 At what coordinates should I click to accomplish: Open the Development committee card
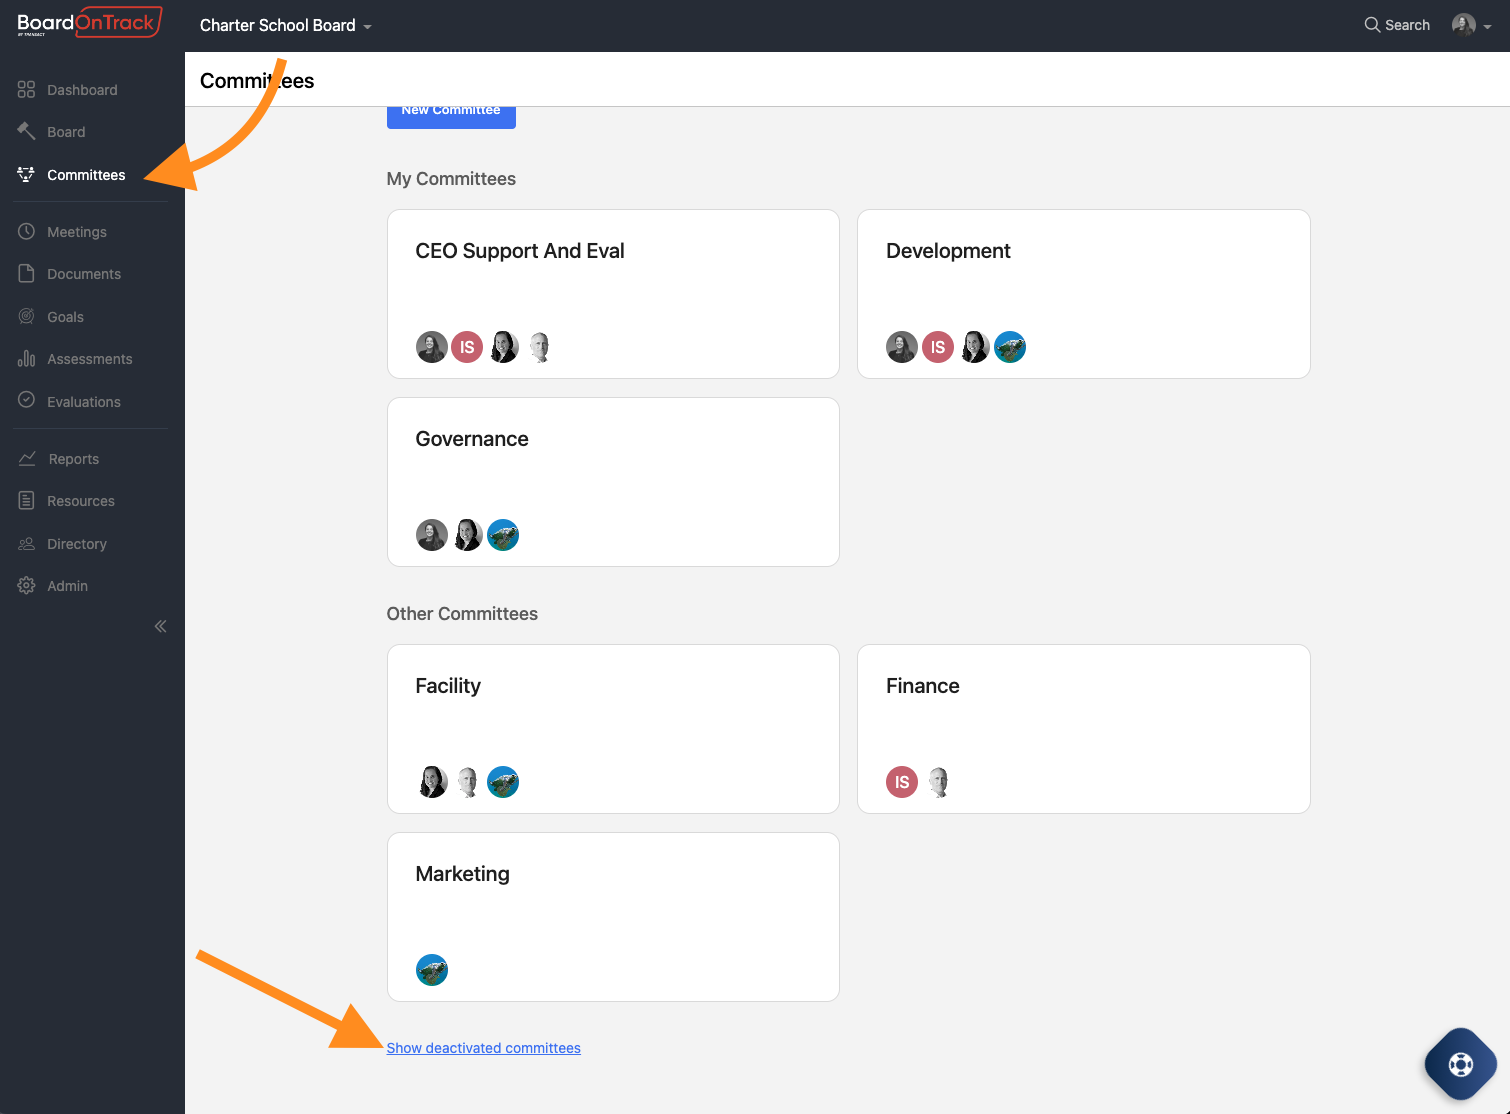click(1084, 294)
